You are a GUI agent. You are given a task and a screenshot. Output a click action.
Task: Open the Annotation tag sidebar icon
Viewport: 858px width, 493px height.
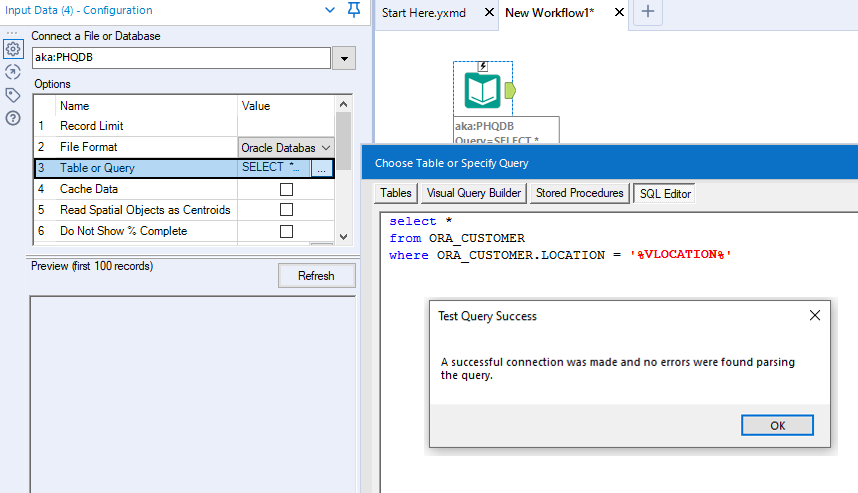13,95
